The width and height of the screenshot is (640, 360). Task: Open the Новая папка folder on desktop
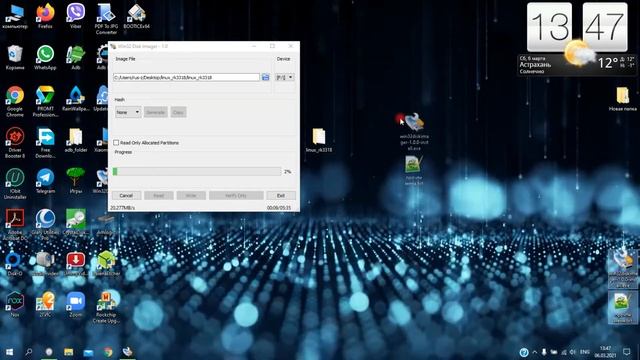click(x=622, y=99)
